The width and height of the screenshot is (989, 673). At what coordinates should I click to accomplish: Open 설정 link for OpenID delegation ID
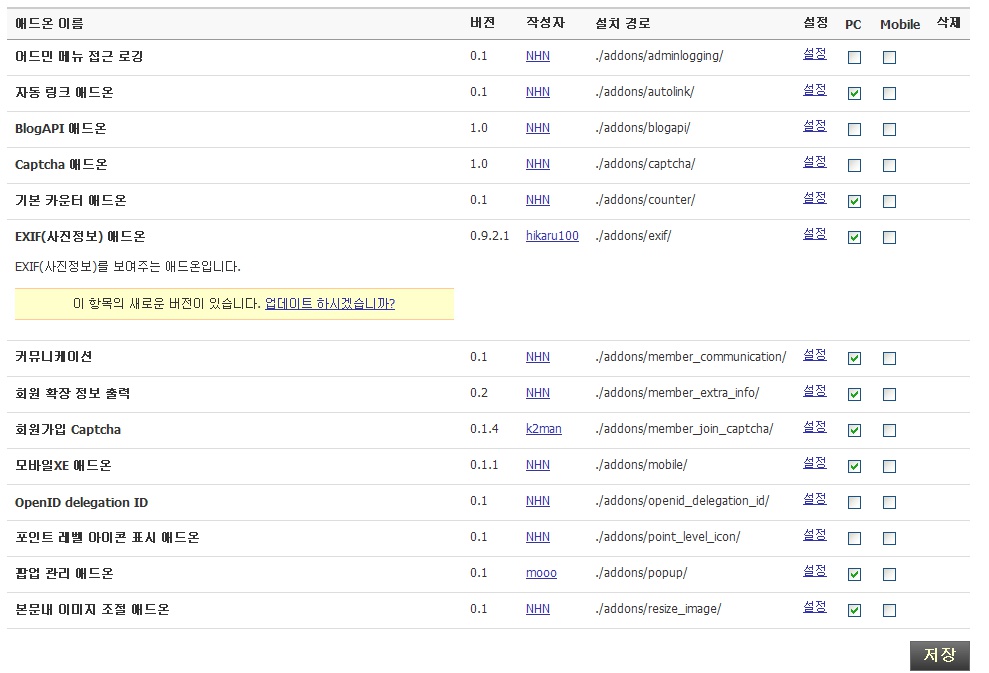tap(814, 499)
